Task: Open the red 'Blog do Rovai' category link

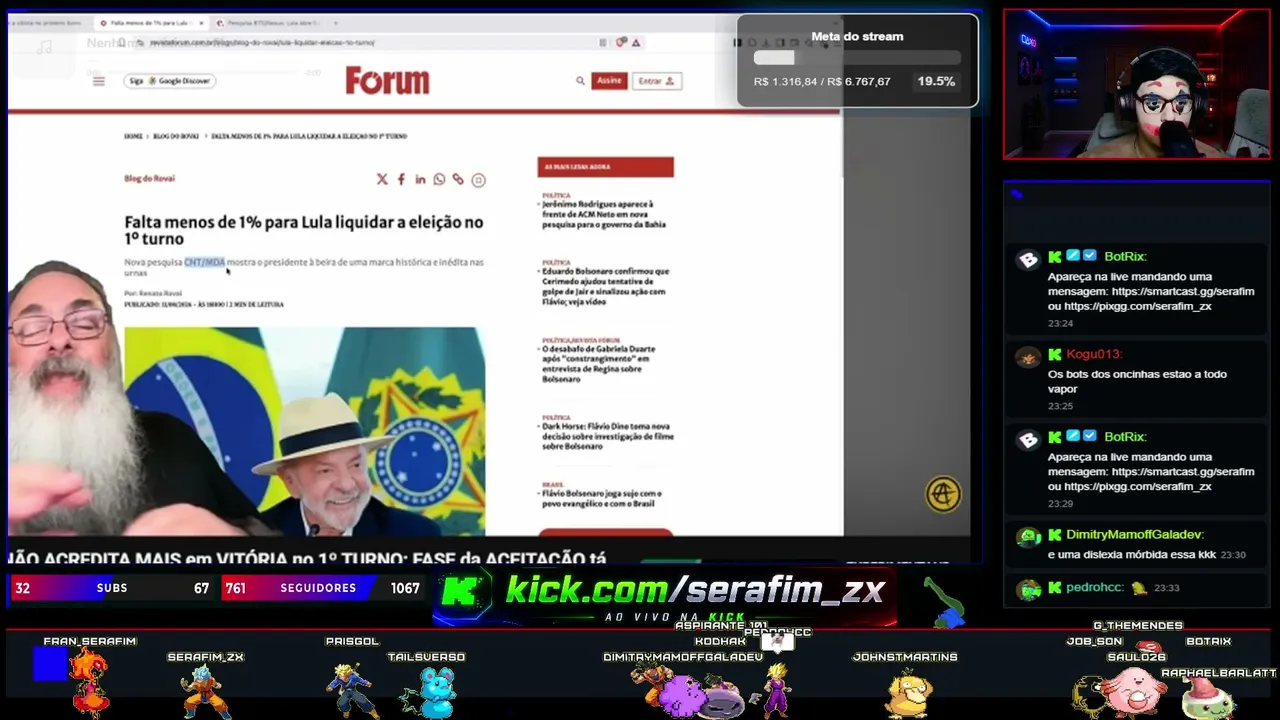Action: tap(149, 179)
